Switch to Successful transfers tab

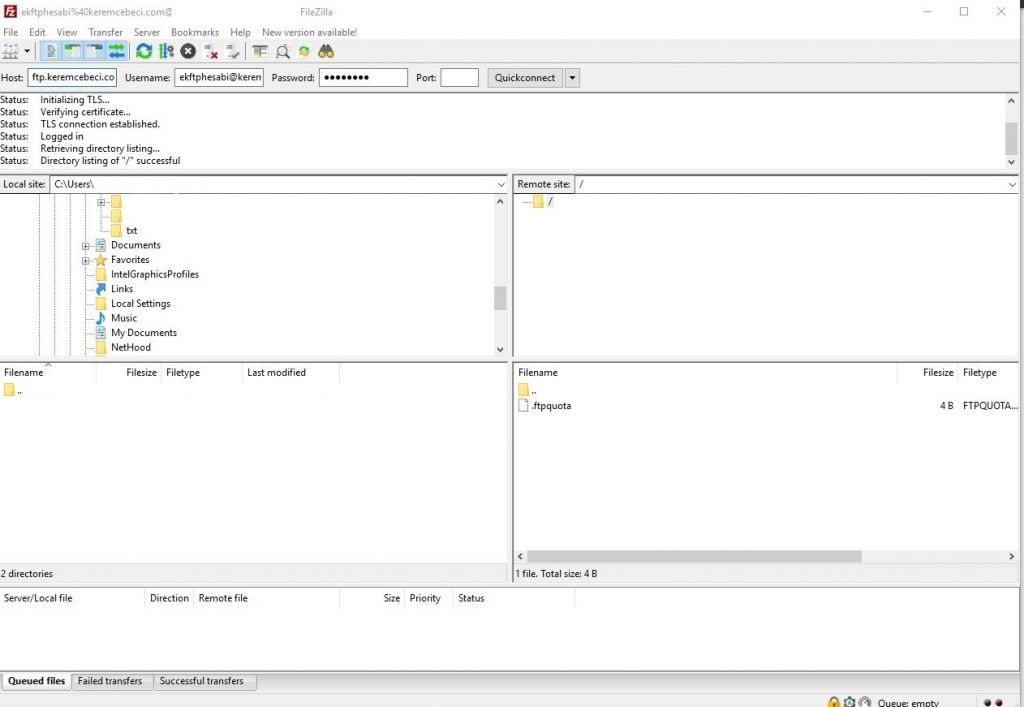[202, 681]
